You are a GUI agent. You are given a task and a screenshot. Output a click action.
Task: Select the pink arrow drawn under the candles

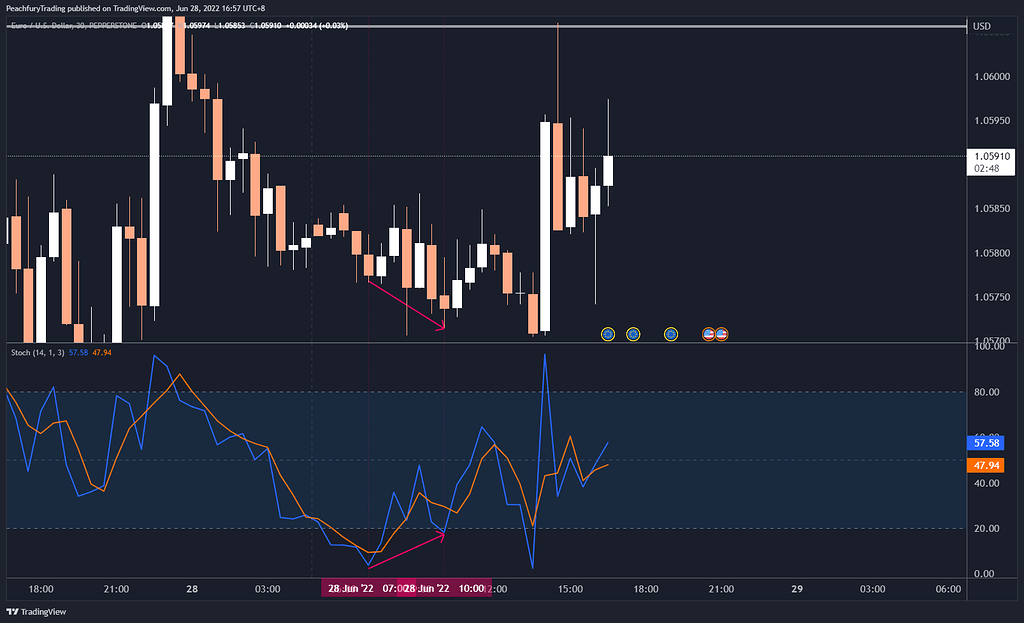(x=406, y=303)
